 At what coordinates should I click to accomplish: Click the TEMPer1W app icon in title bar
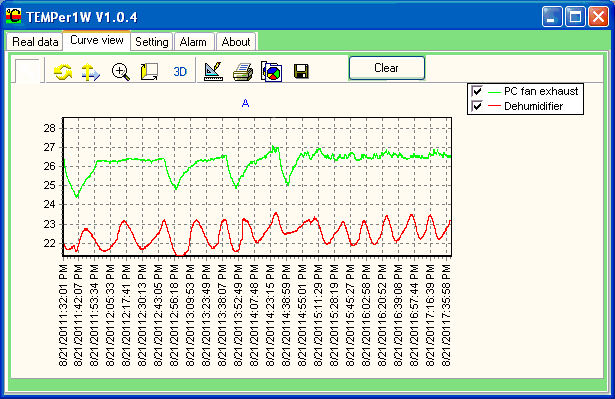coord(14,16)
